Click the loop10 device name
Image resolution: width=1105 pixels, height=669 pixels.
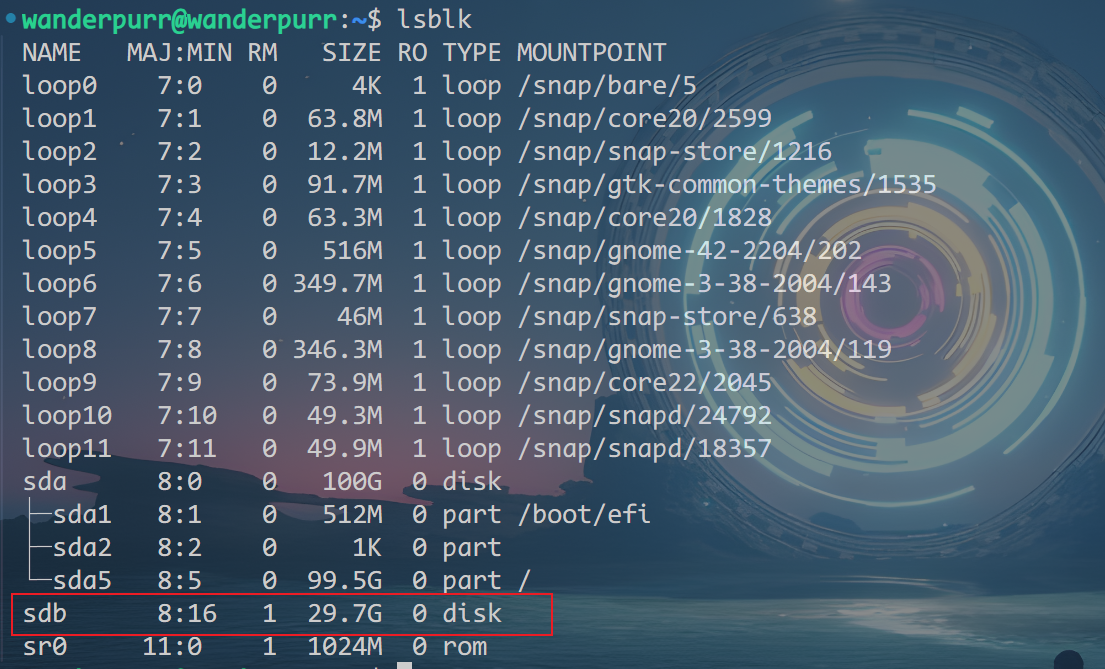tap(68, 416)
